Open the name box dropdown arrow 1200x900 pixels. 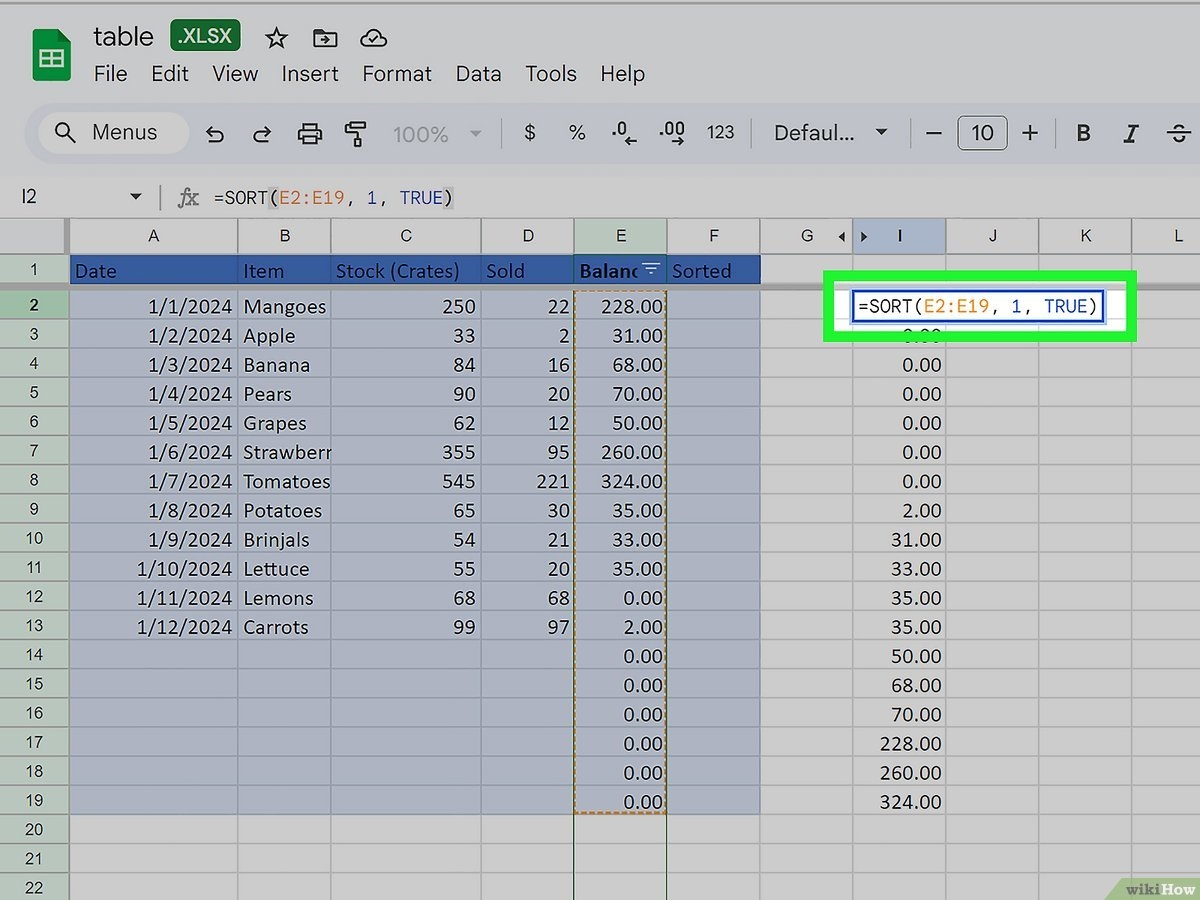(x=136, y=197)
